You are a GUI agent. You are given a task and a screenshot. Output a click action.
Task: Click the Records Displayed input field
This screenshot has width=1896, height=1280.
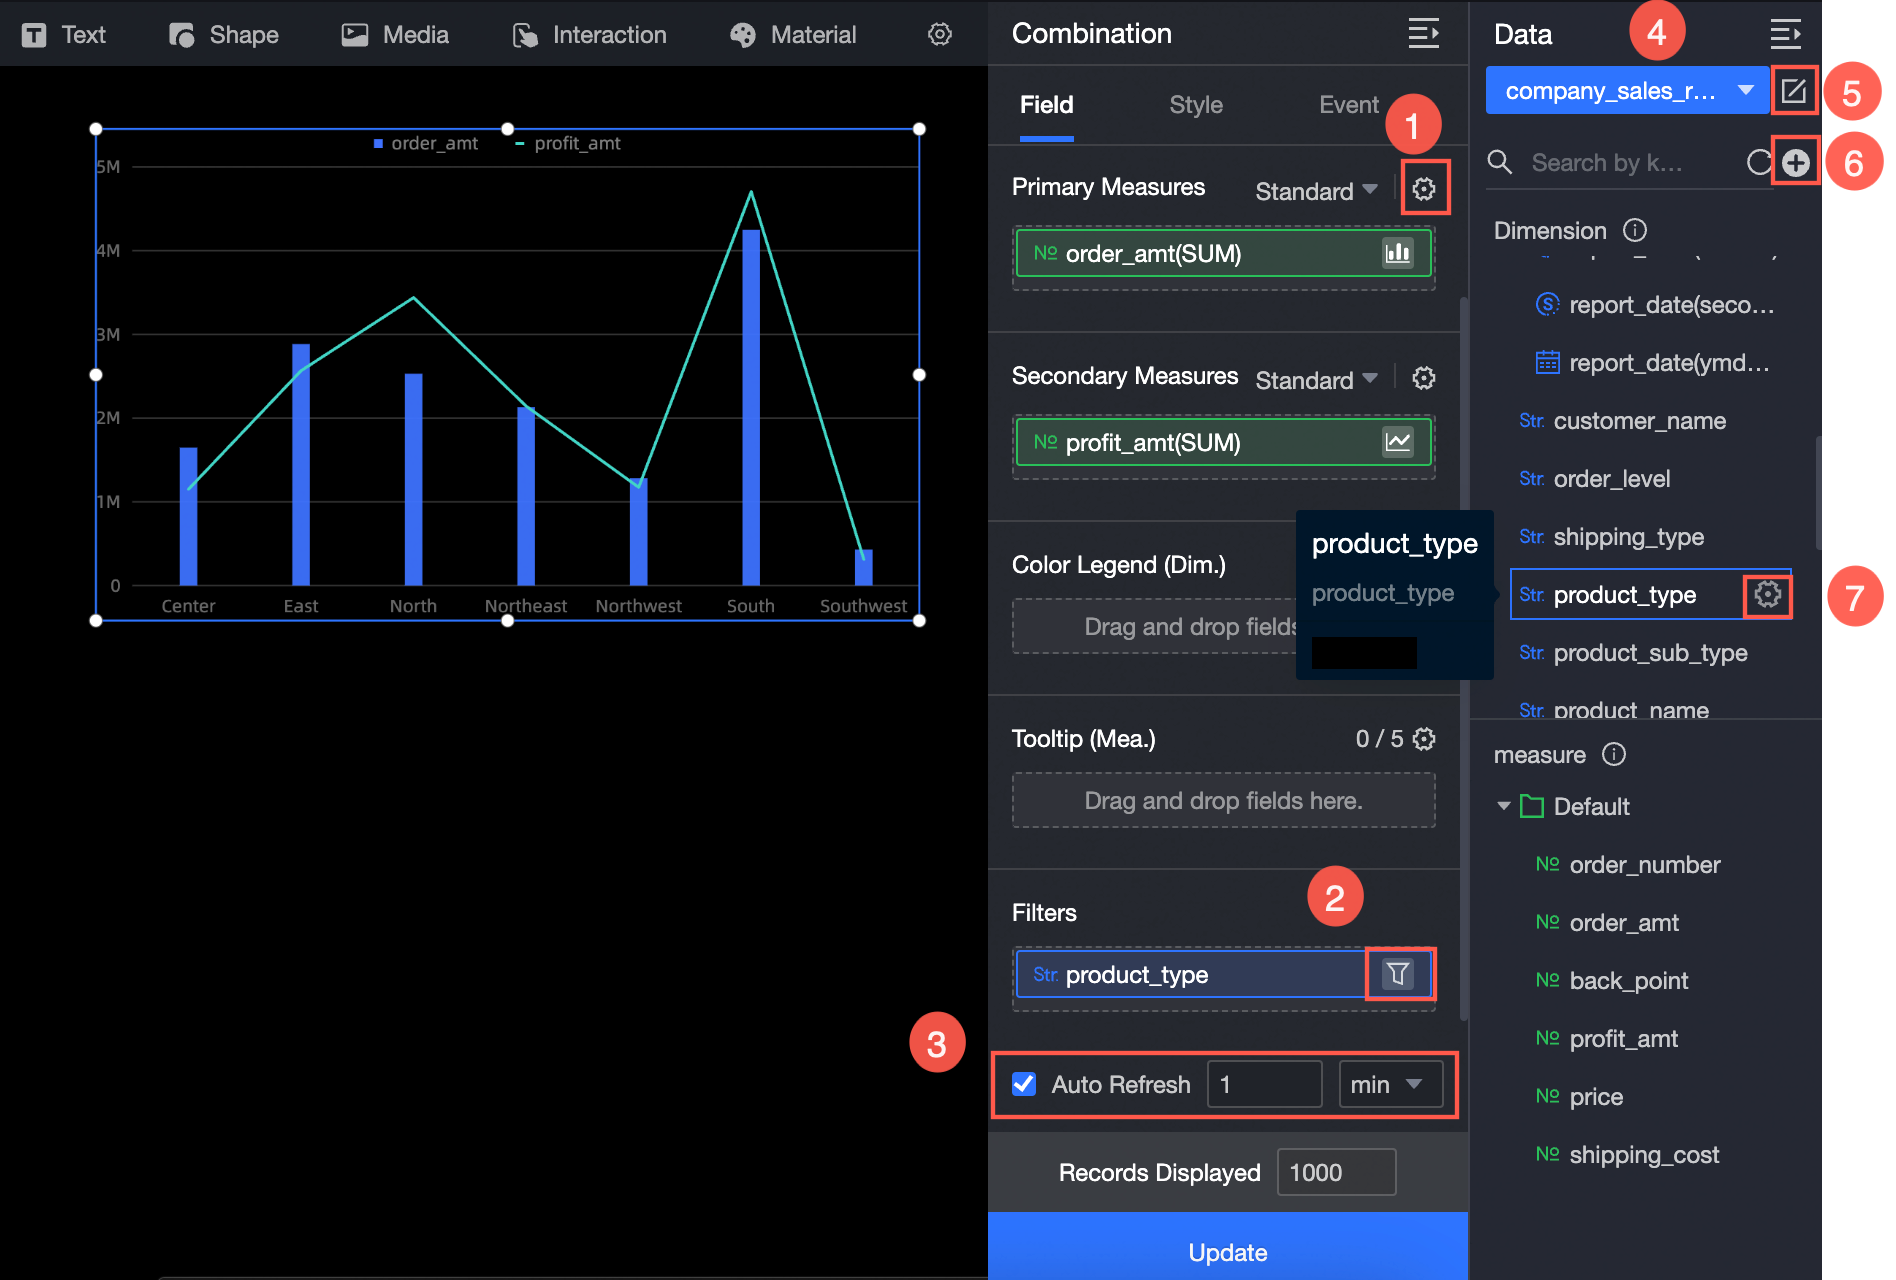(x=1336, y=1172)
